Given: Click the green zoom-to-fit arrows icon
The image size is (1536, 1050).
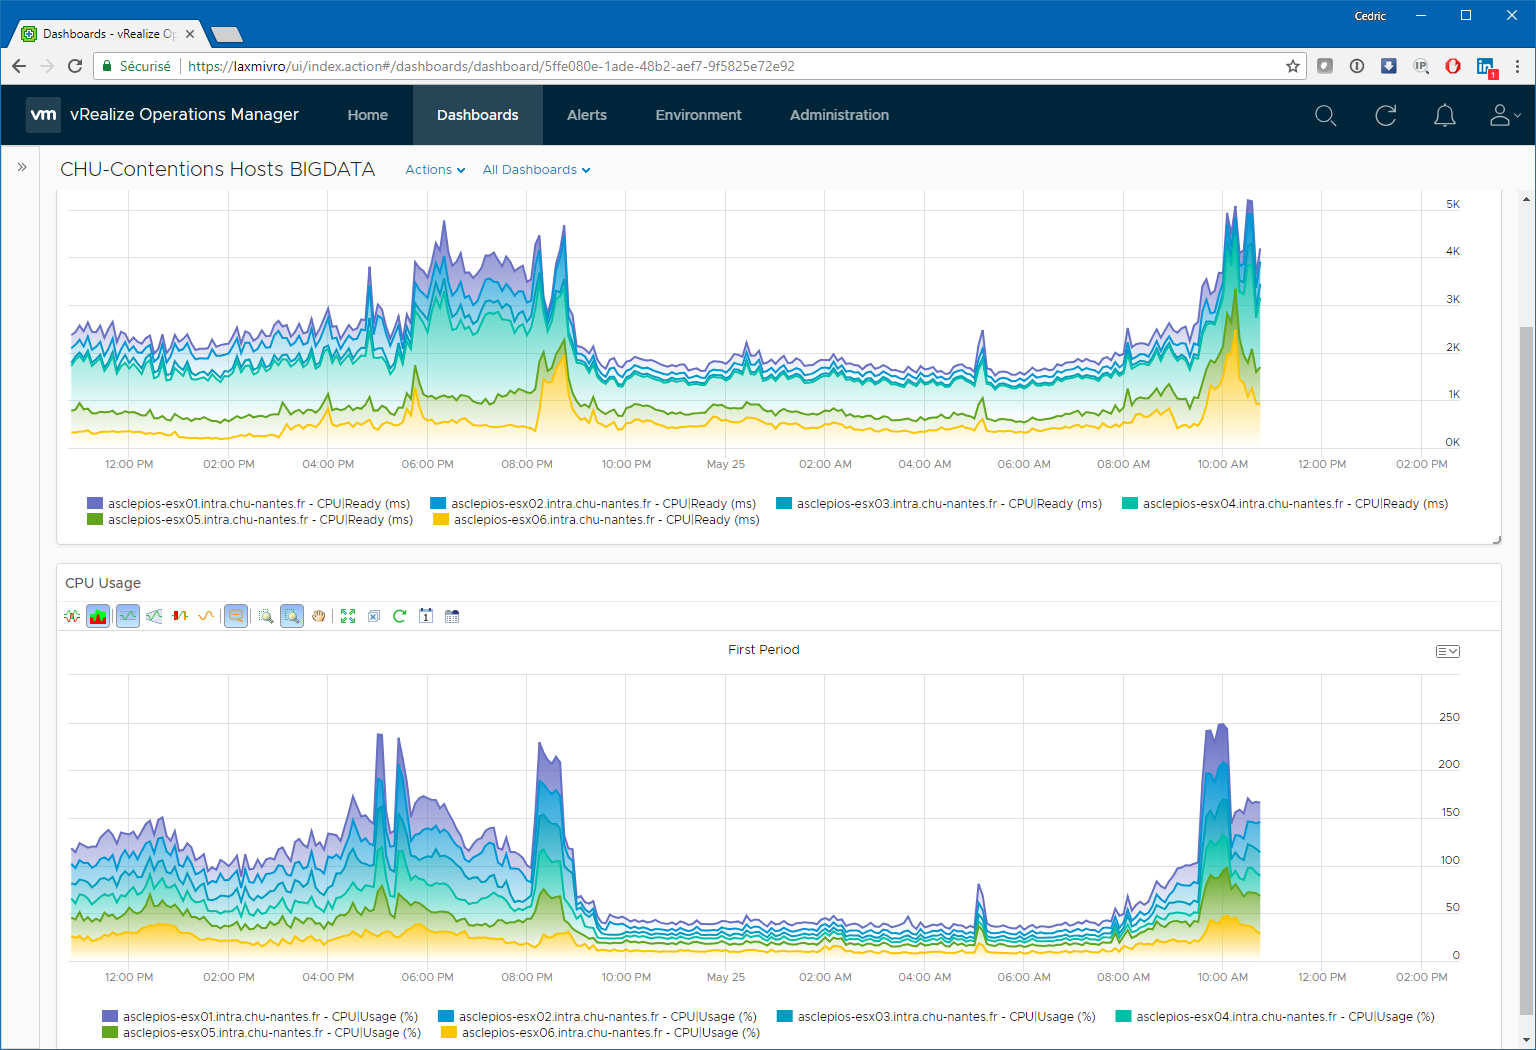Looking at the screenshot, I should click(x=348, y=616).
